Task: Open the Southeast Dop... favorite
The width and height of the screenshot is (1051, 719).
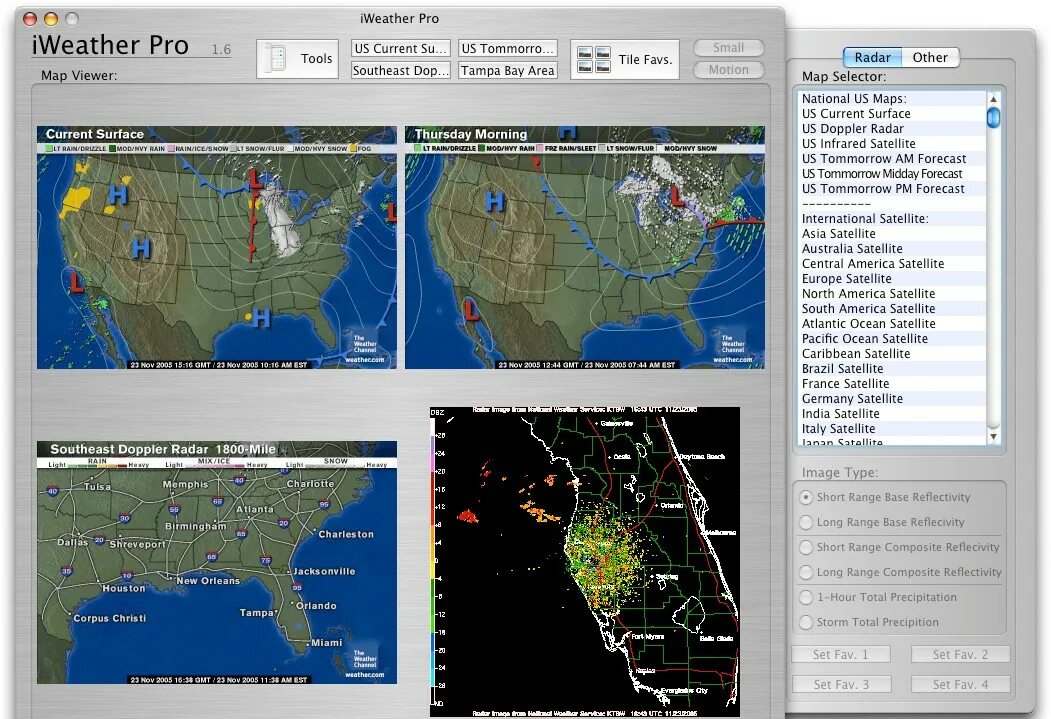Action: 401,70
